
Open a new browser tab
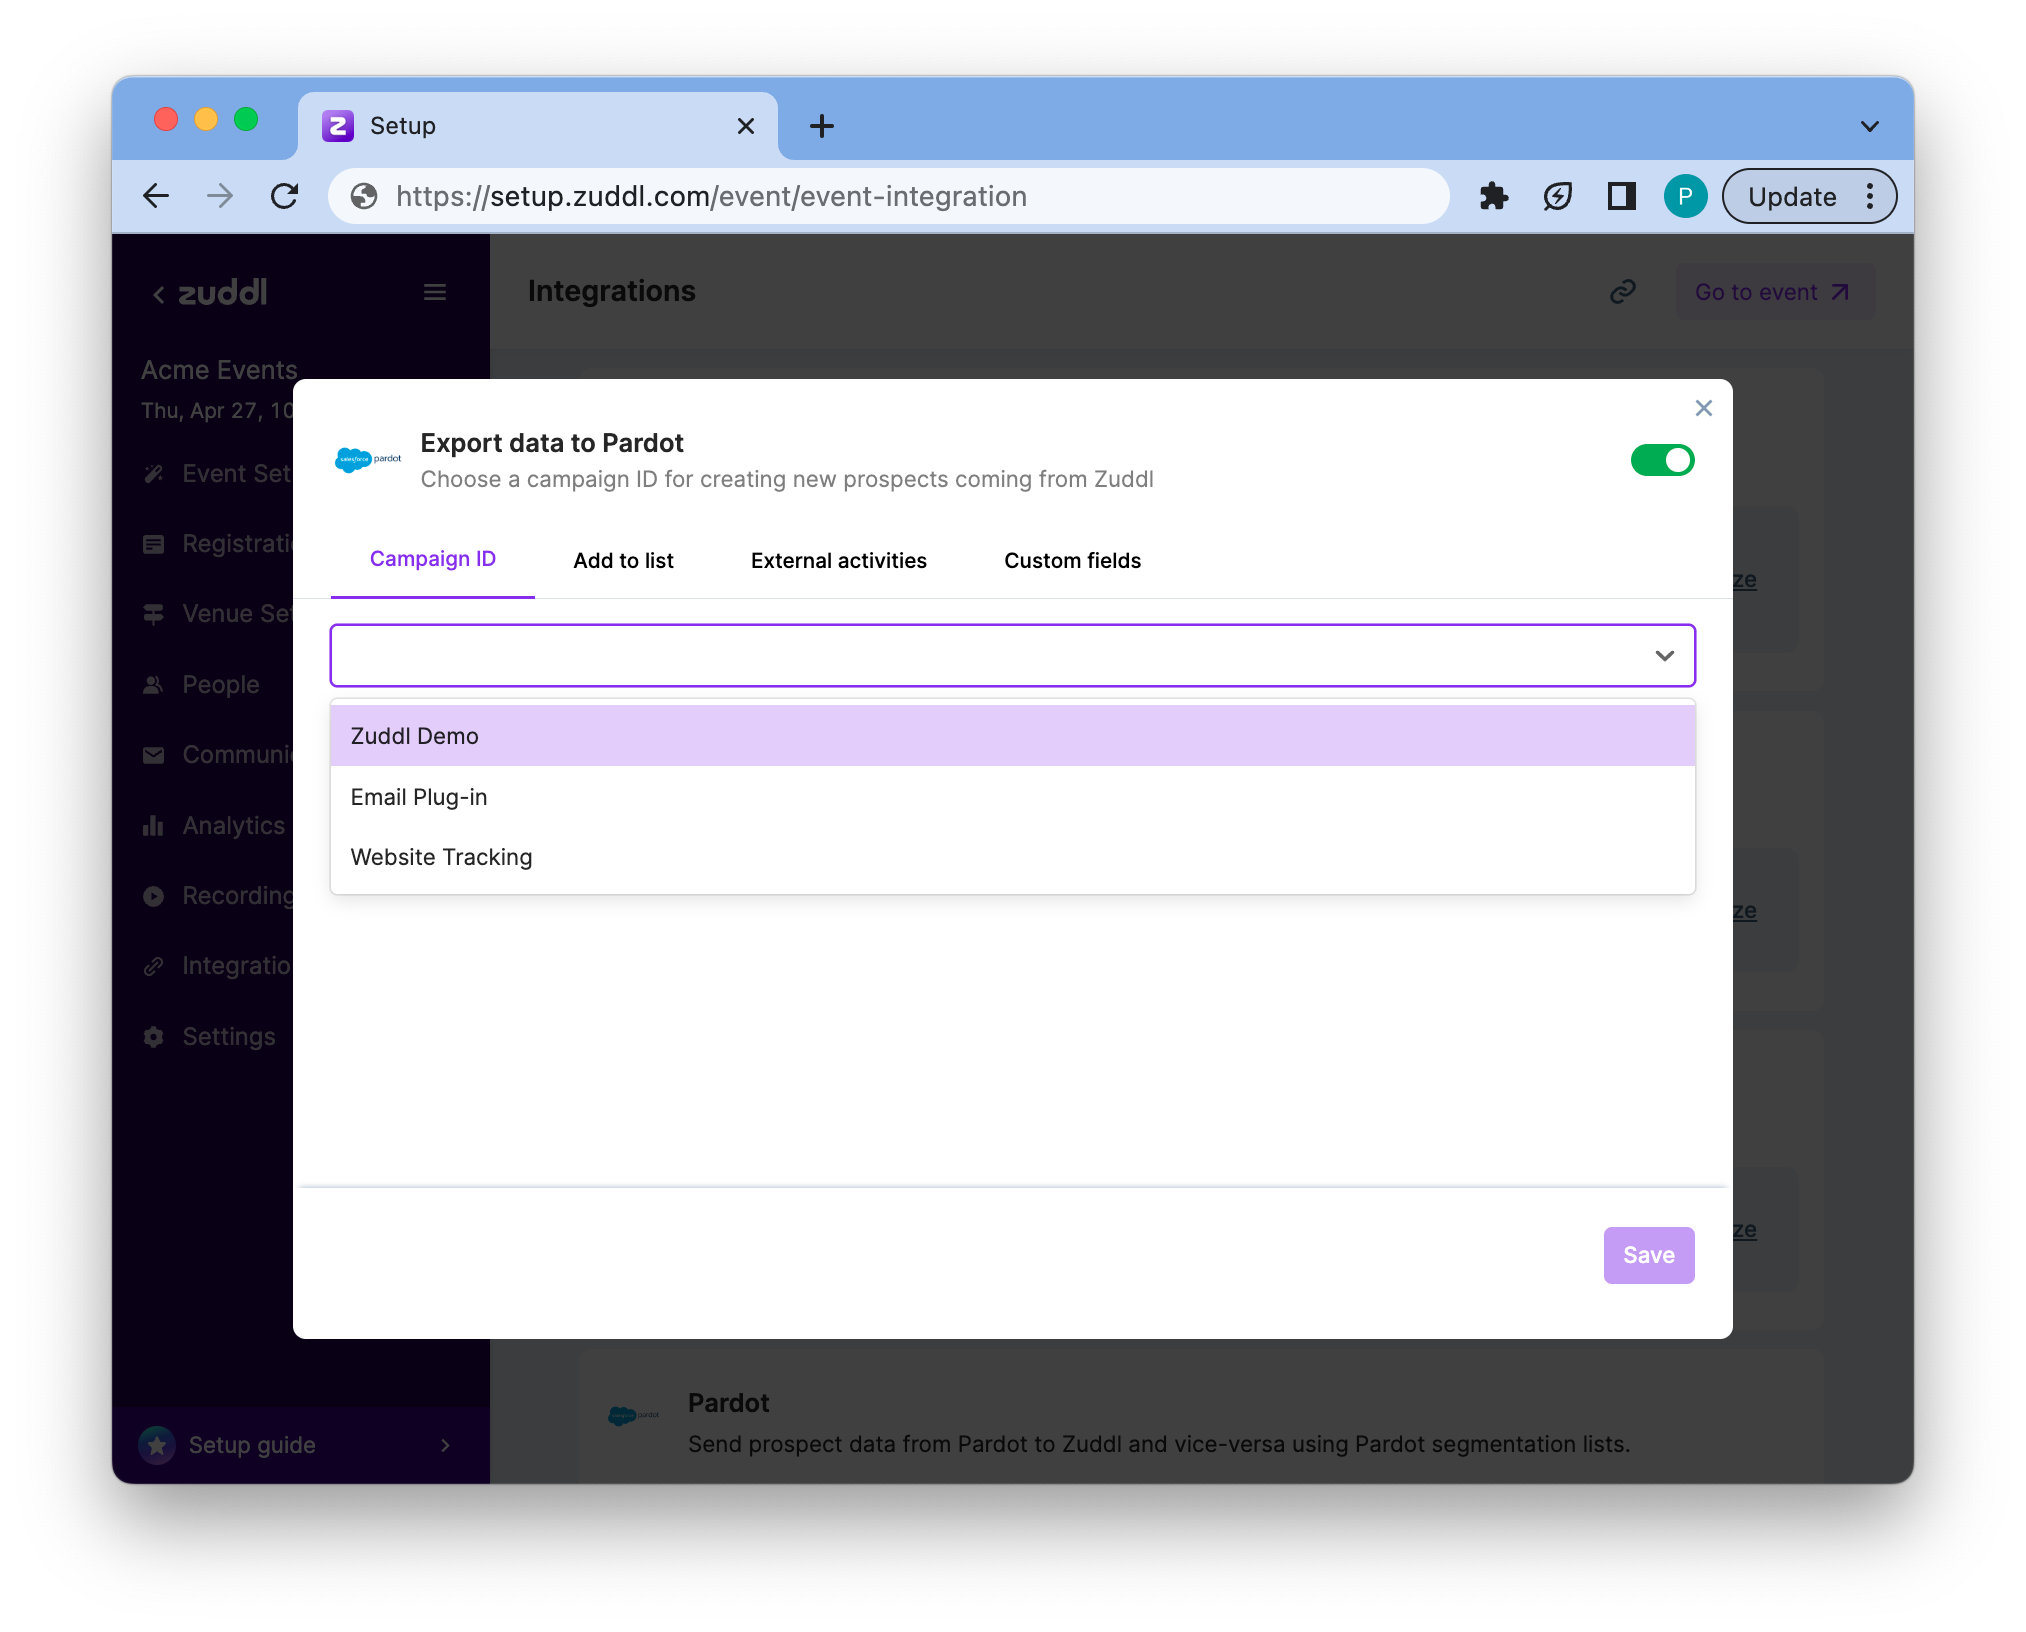821,126
